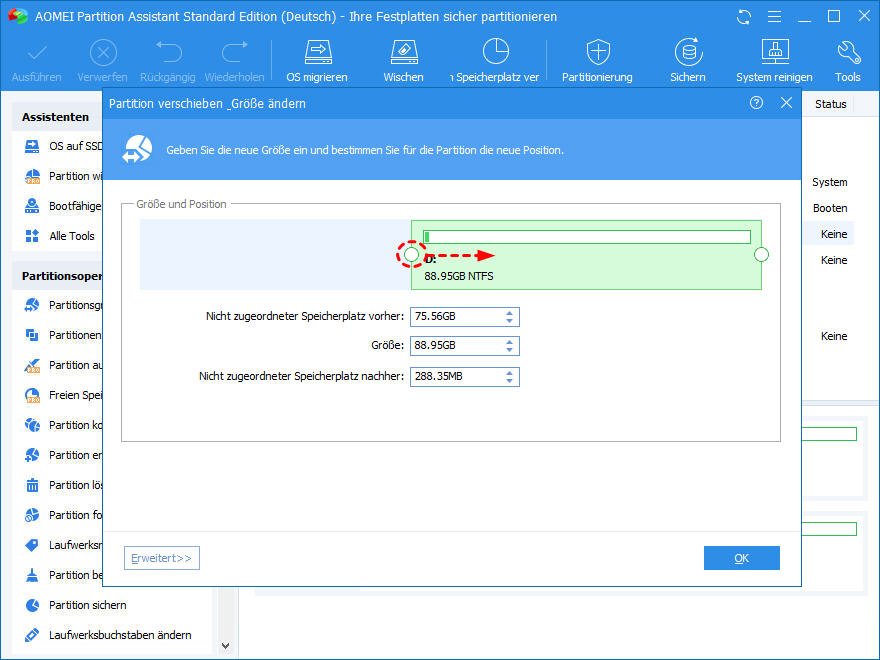This screenshot has height=660, width=880.
Task: Open the Sichern backup tool
Action: tap(688, 61)
